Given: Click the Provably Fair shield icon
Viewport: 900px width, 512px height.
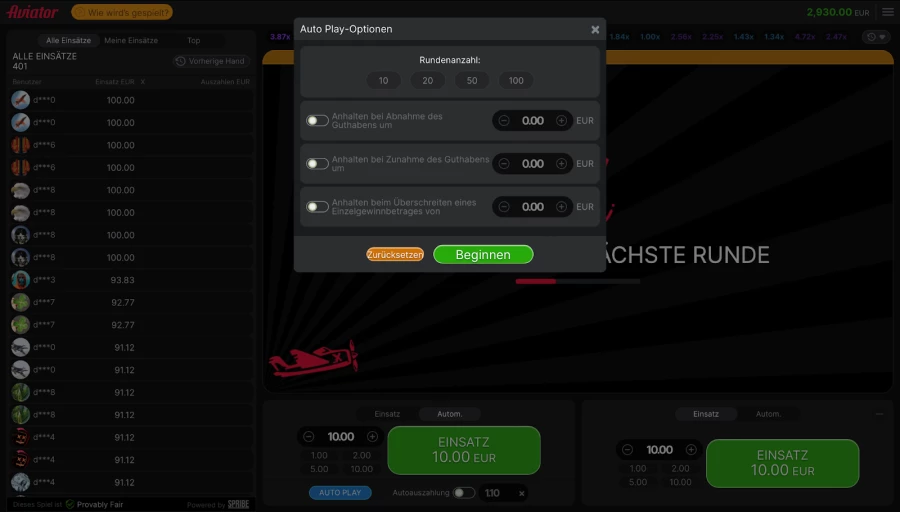Looking at the screenshot, I should (70, 504).
